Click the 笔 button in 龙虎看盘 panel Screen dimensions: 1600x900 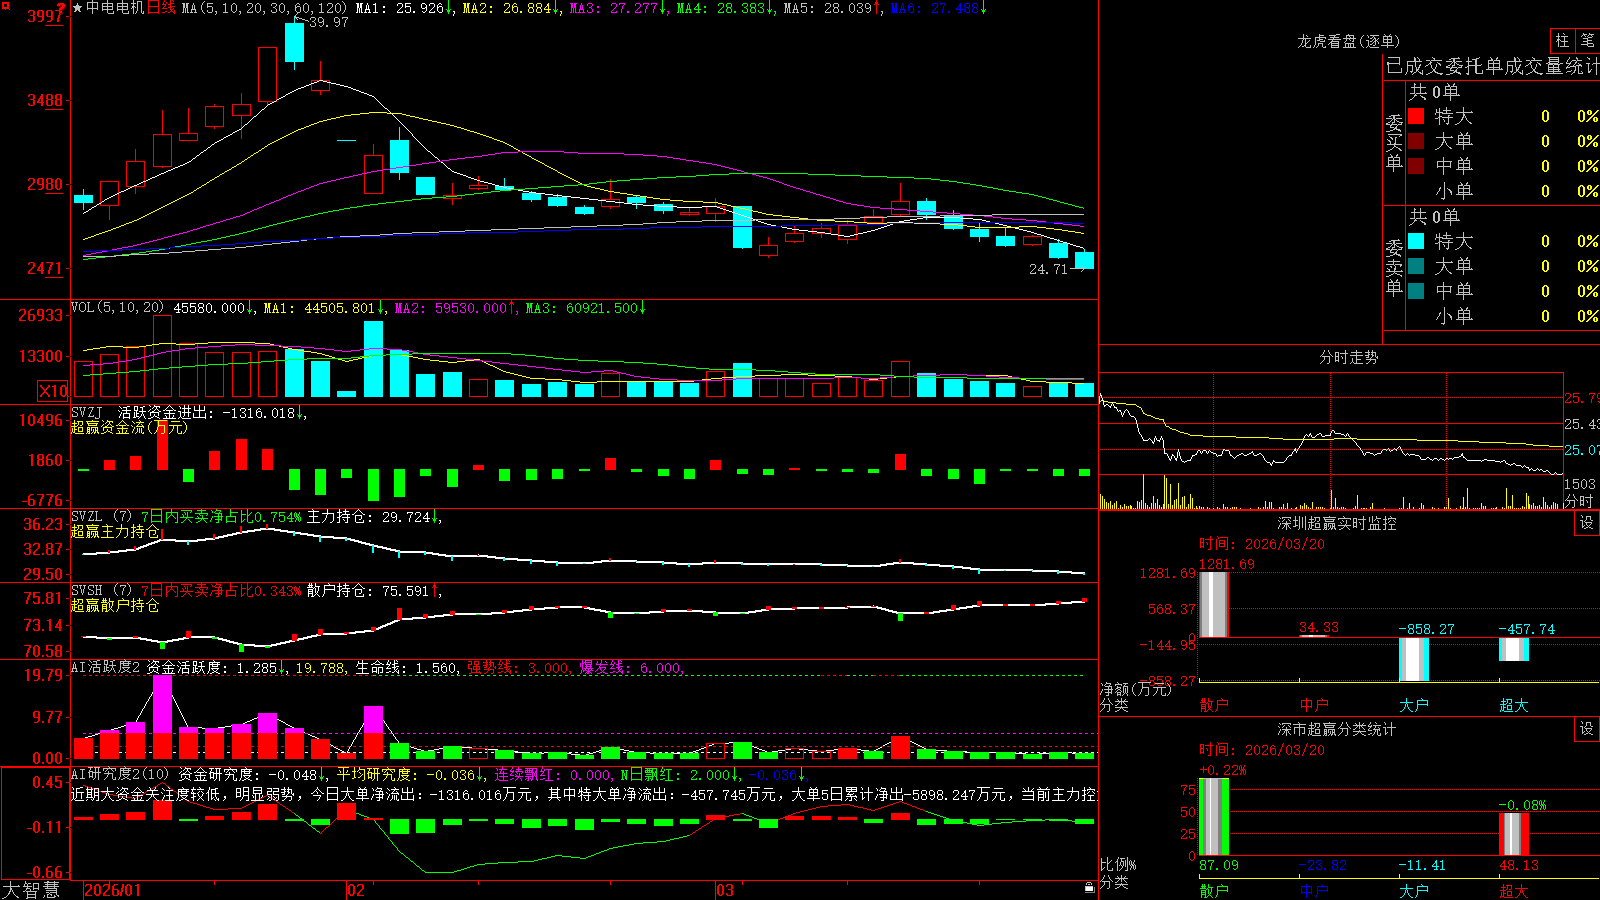(x=1587, y=40)
